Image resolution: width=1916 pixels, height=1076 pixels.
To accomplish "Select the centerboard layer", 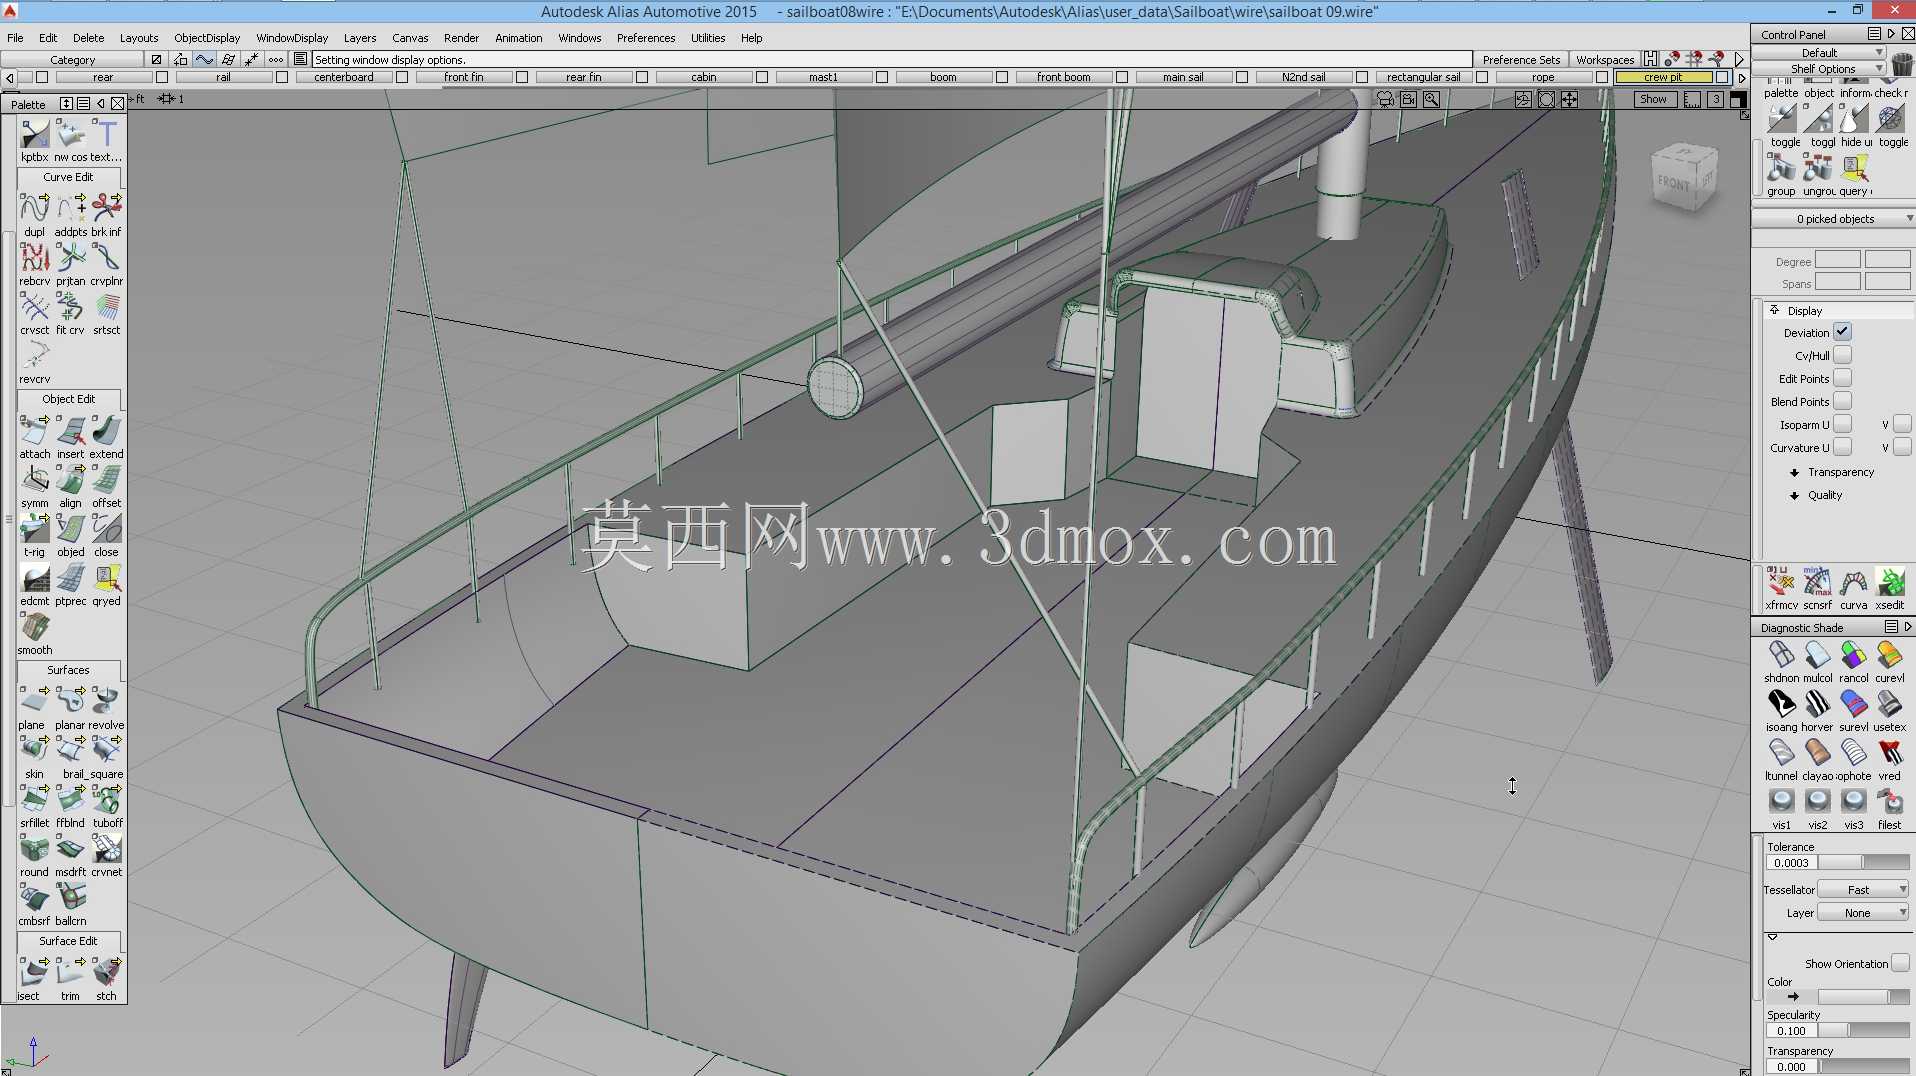I will (344, 77).
